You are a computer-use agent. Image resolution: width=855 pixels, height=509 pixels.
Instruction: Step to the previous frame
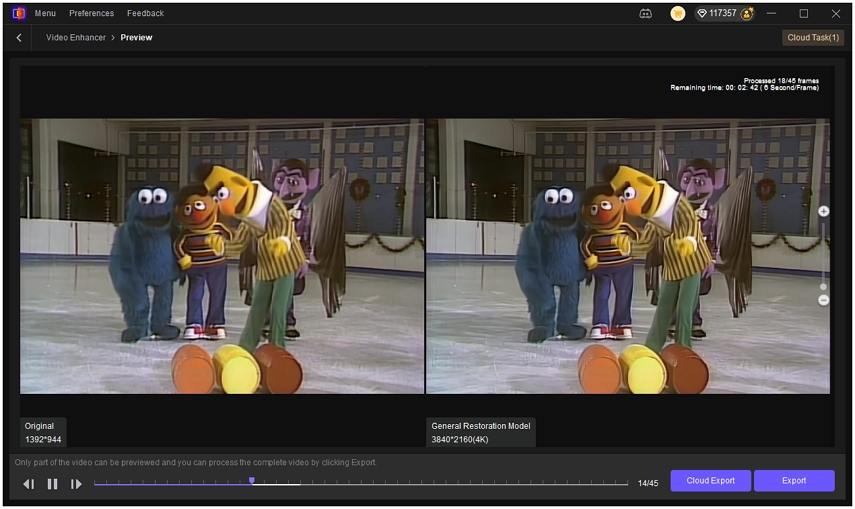click(29, 484)
